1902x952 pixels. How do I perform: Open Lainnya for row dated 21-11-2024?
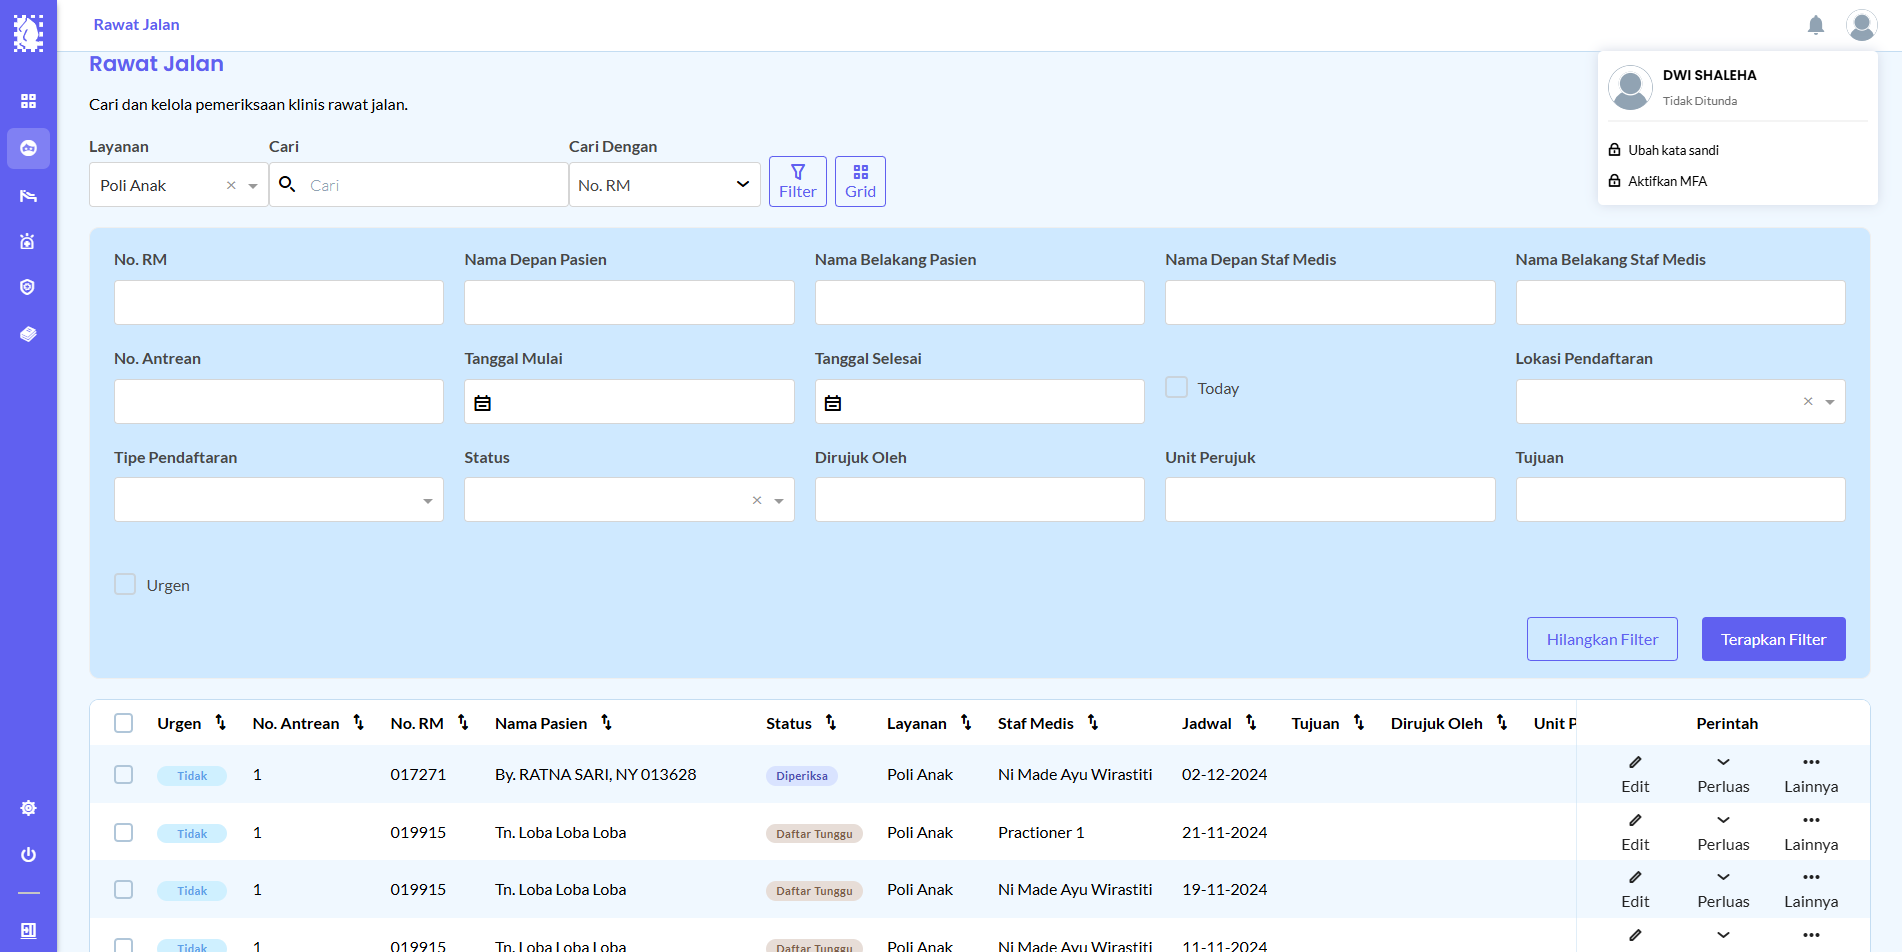point(1811,832)
